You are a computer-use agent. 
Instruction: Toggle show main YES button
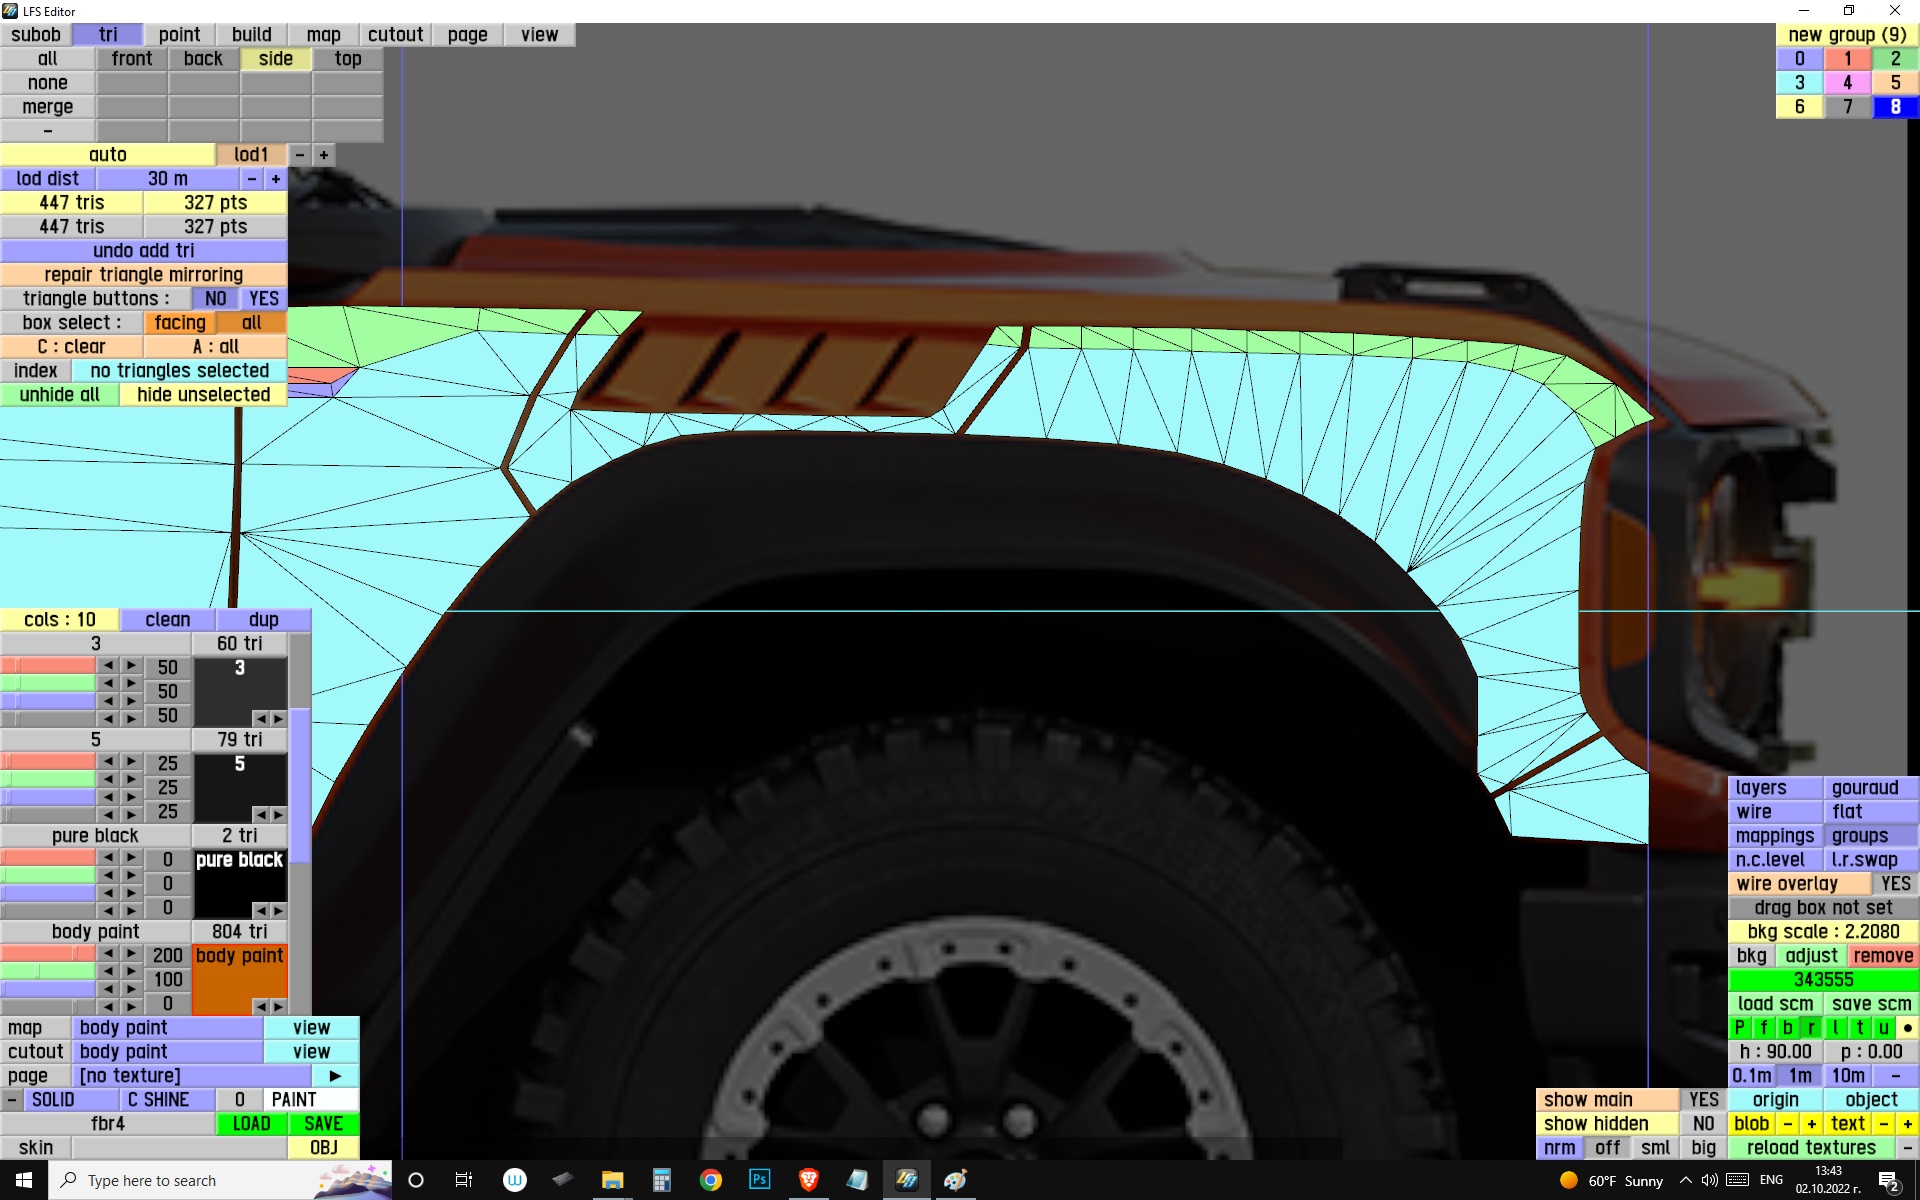[x=1703, y=1100]
